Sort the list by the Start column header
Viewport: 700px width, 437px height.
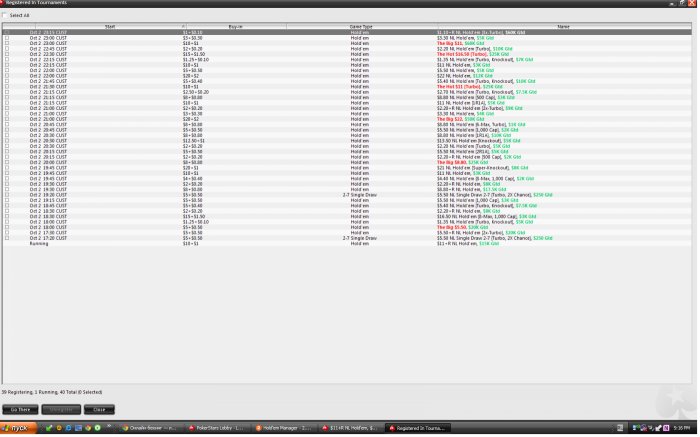(x=110, y=27)
